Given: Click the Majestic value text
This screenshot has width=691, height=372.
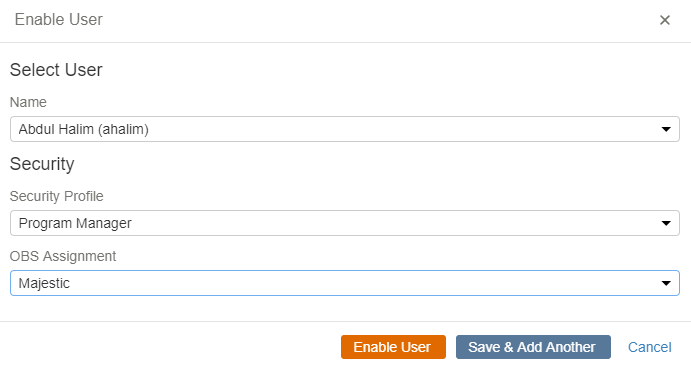Looking at the screenshot, I should click(x=44, y=283).
